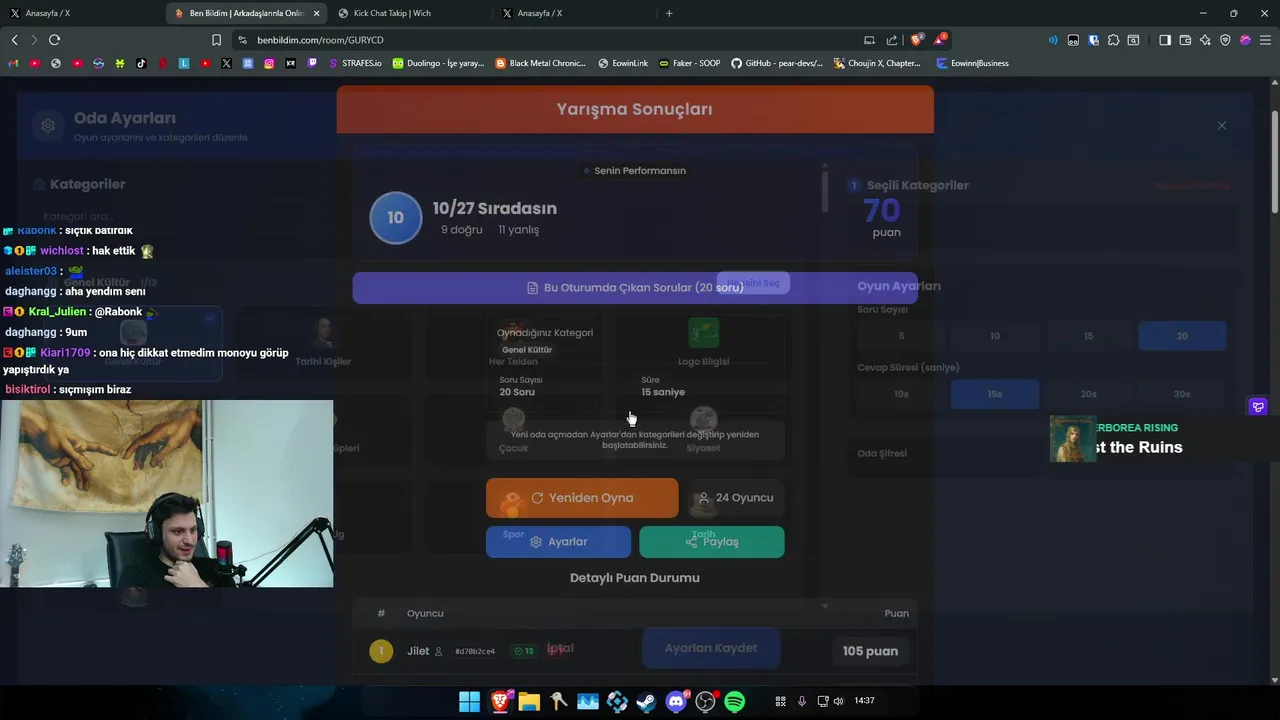Click the gear icon beside Oda Ayarları
Viewport: 1280px width, 720px height.
(x=47, y=126)
